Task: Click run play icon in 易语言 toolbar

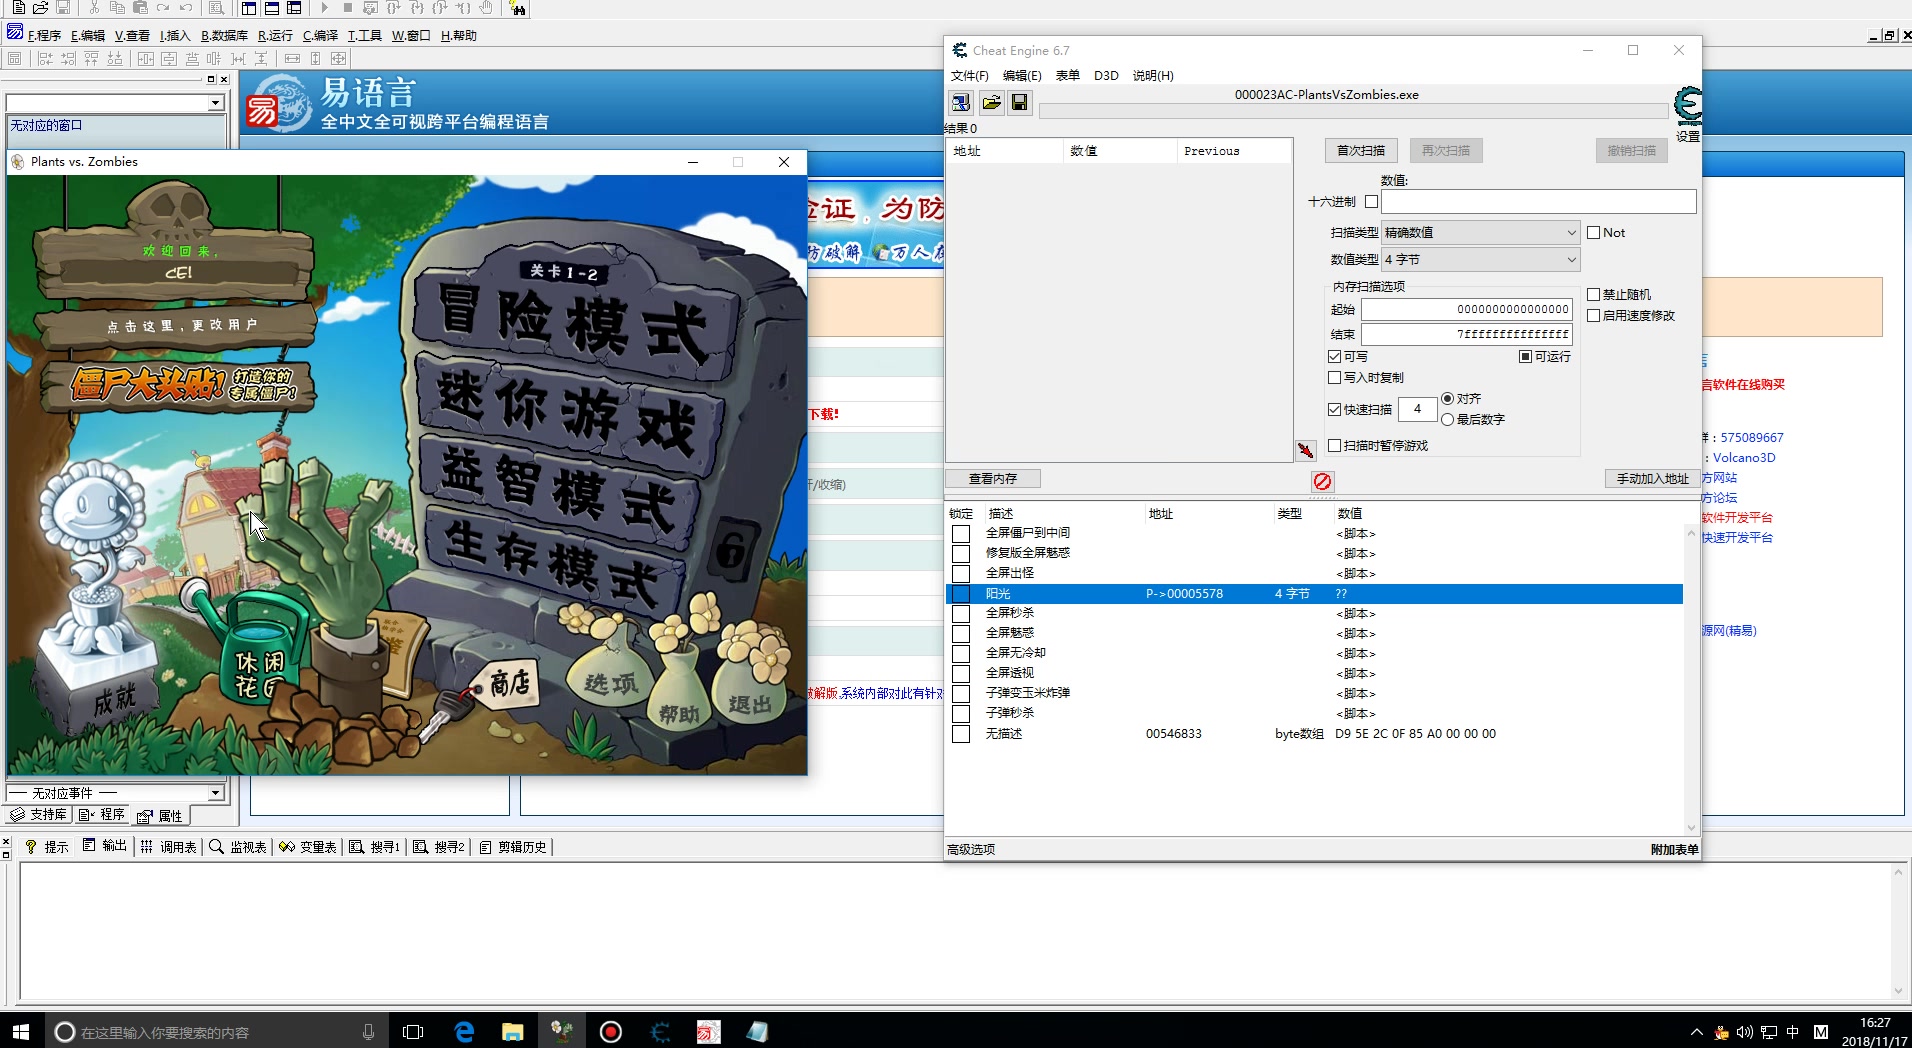Action: tap(324, 8)
